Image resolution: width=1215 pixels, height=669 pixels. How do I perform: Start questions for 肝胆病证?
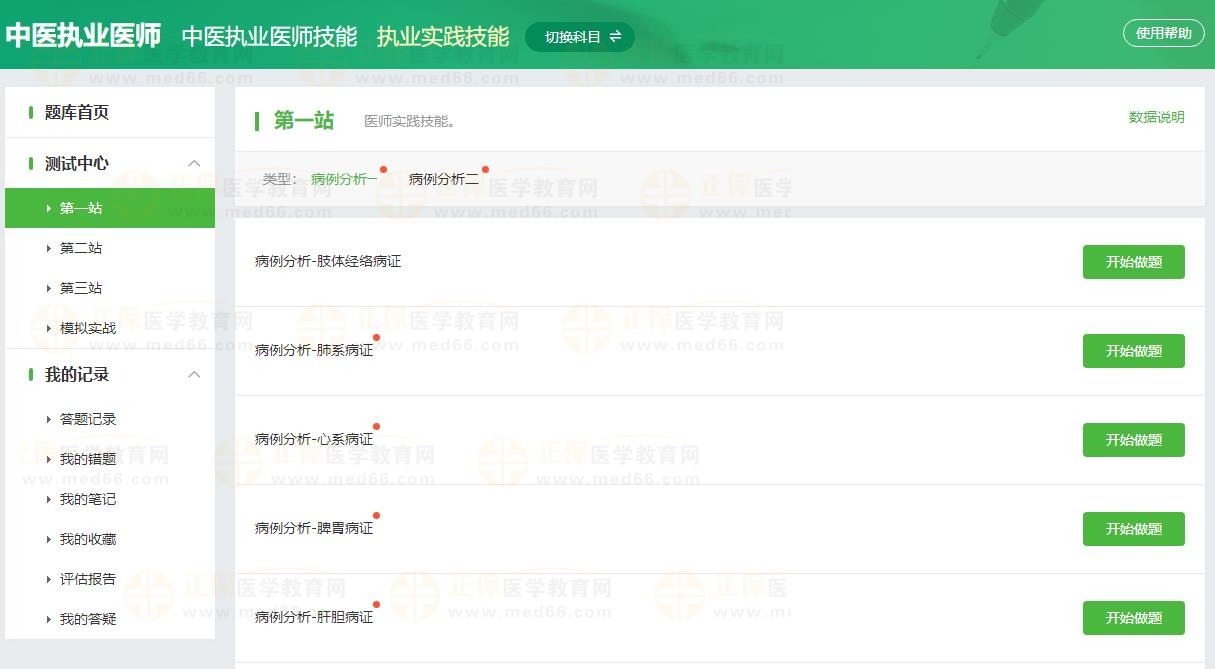coord(1133,618)
